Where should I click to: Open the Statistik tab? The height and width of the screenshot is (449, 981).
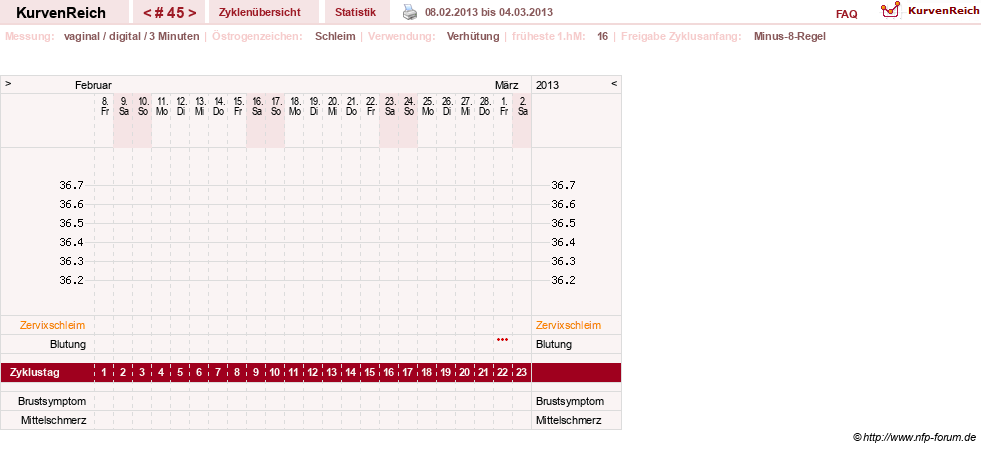(355, 12)
